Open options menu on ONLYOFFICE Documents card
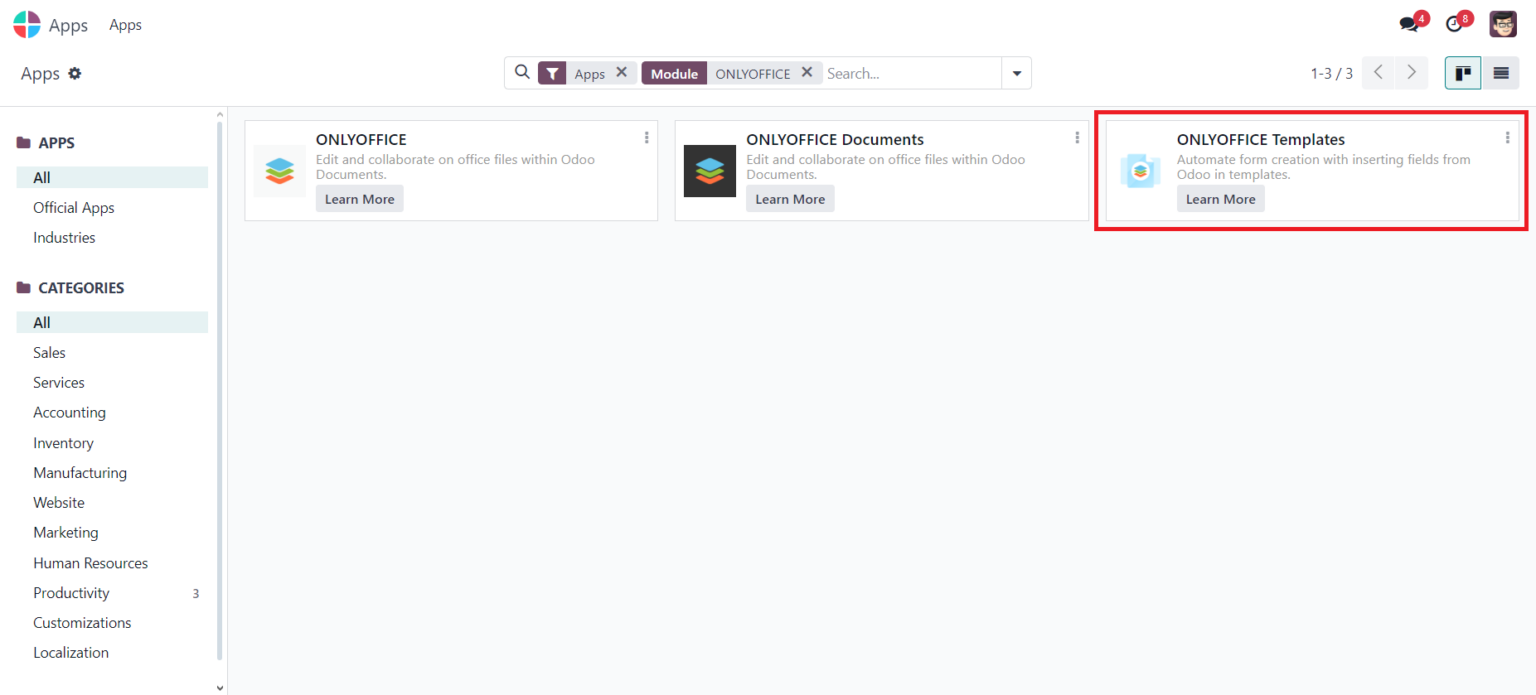Viewport: 1536px width, 695px height. click(x=1077, y=137)
